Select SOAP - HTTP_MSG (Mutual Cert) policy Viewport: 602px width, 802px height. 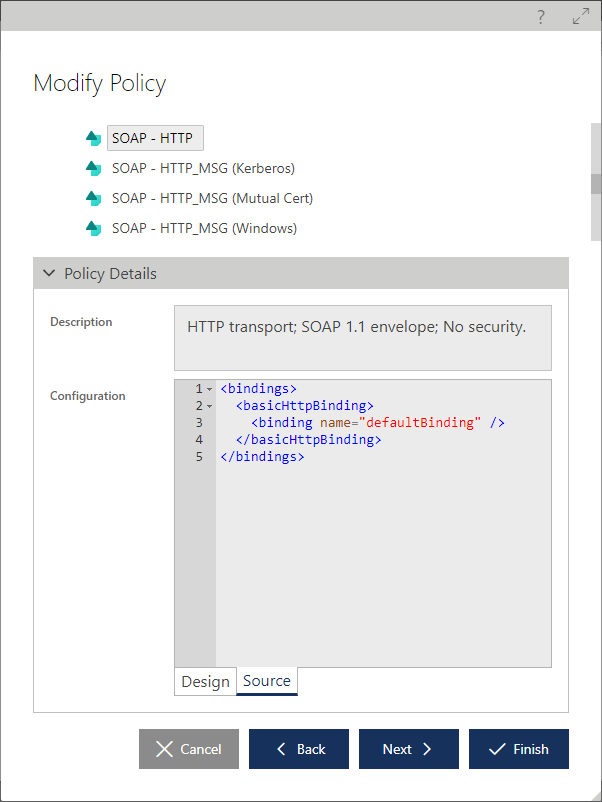tap(212, 198)
